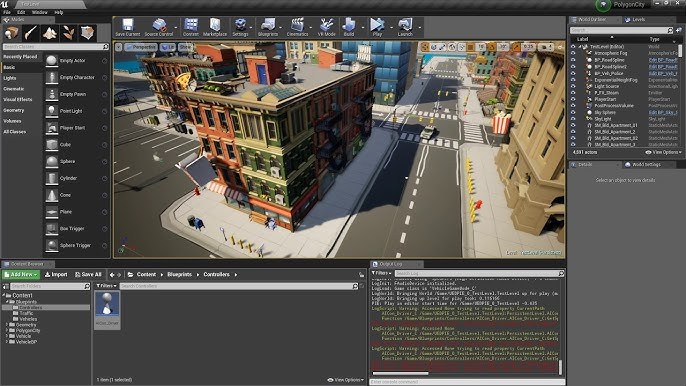Toggle visibility eye for PlayerStart

coord(573,99)
